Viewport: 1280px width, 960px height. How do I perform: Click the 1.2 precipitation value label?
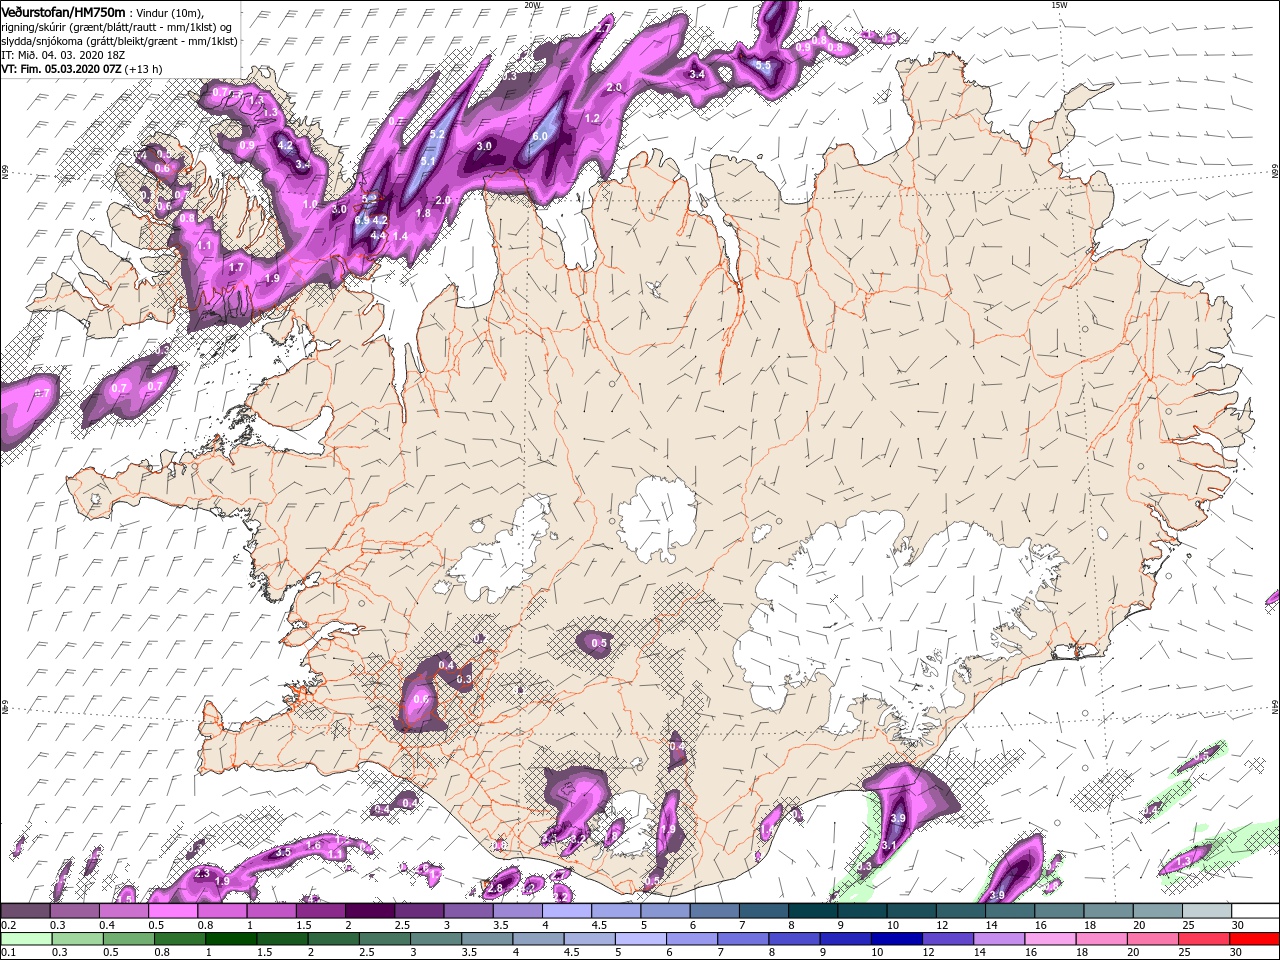tap(591, 119)
